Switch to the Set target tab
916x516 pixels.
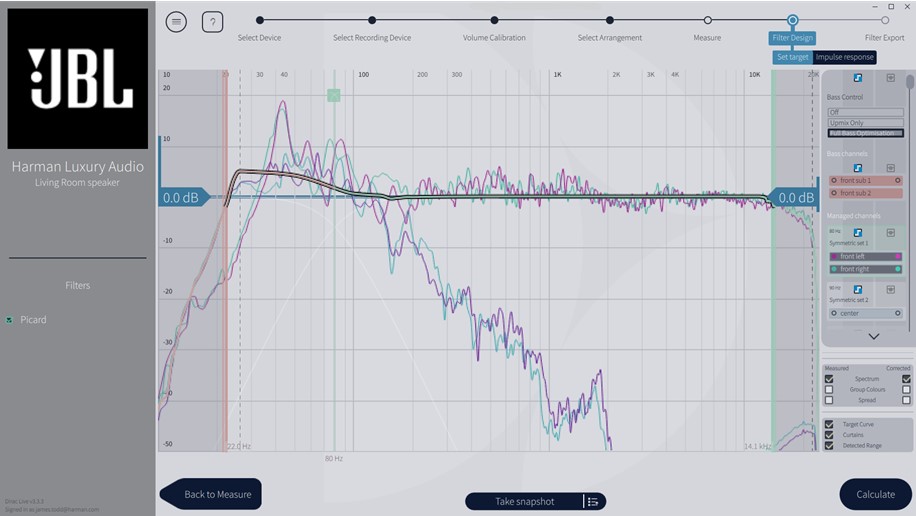coord(793,57)
